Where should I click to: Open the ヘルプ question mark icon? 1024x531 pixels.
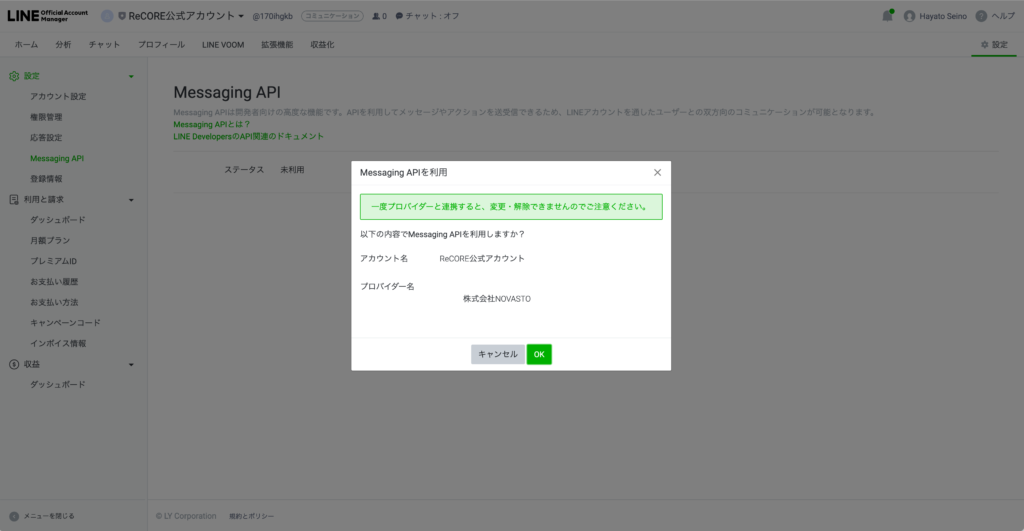pos(981,16)
